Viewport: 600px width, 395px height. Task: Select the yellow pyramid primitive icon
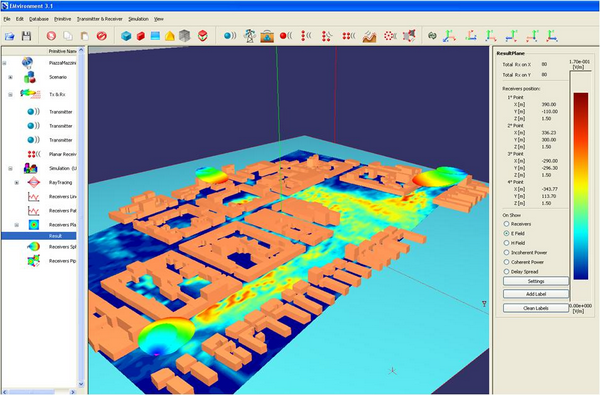pyautogui.click(x=170, y=36)
